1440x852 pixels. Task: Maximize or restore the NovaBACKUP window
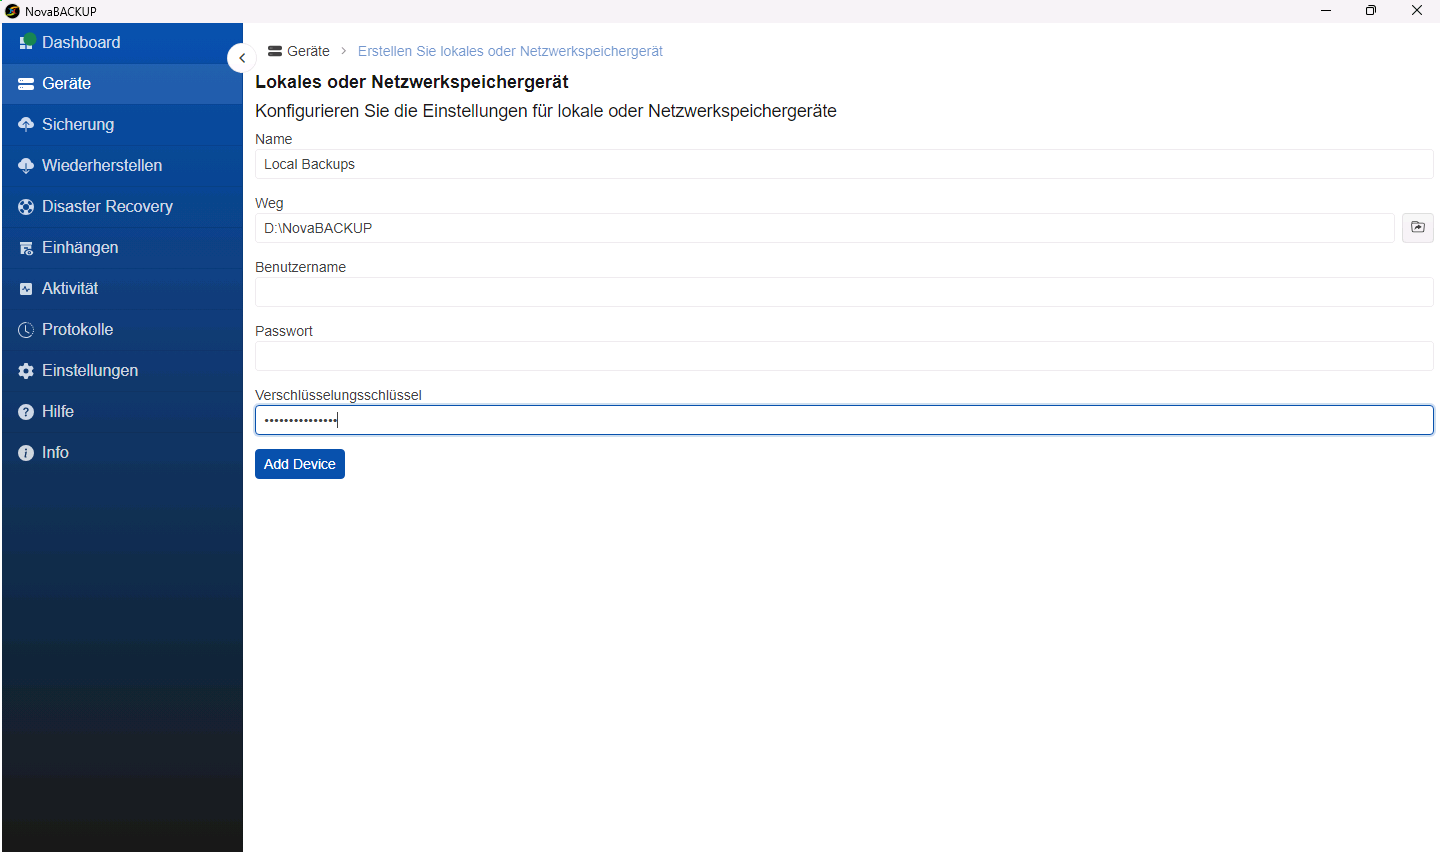pyautogui.click(x=1371, y=11)
